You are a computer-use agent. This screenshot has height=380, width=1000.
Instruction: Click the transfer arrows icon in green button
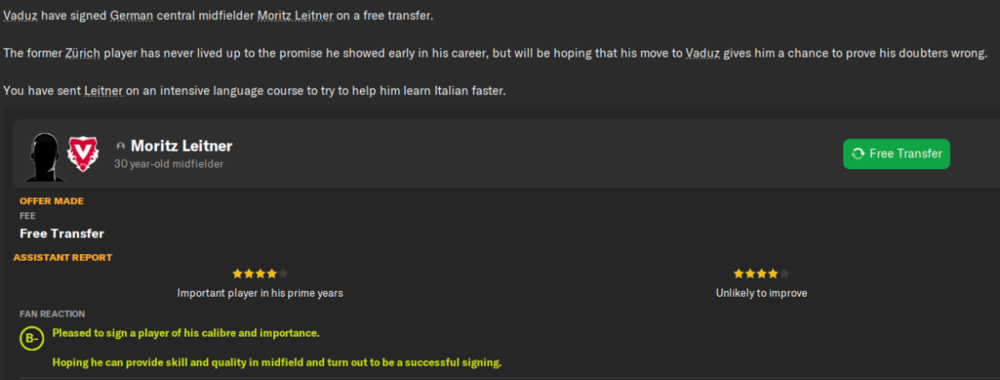coord(858,154)
